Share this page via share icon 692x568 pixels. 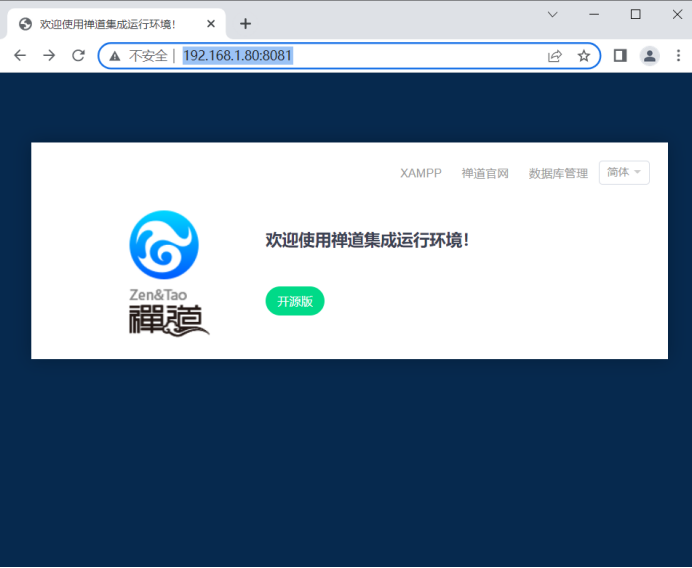(555, 56)
